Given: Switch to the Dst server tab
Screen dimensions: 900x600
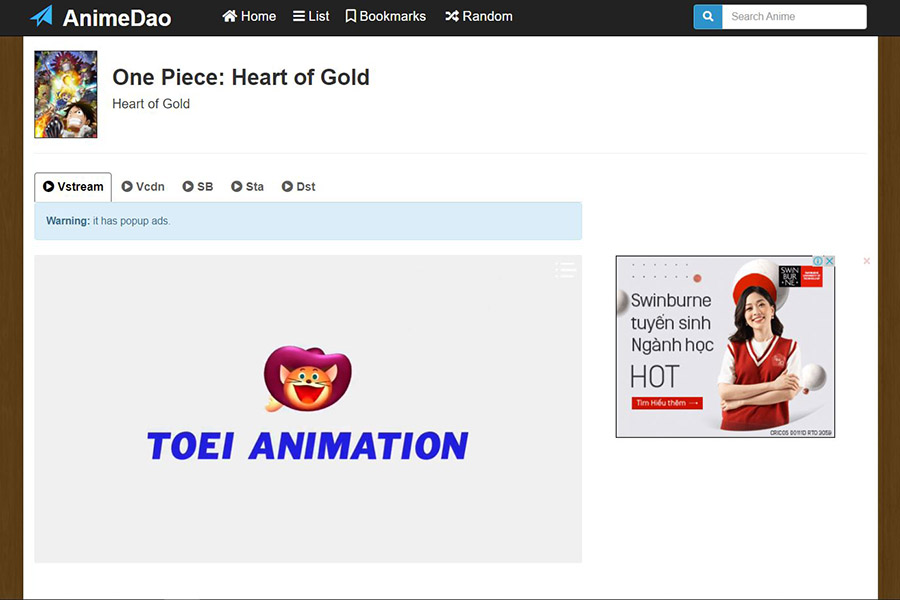Looking at the screenshot, I should [x=298, y=187].
